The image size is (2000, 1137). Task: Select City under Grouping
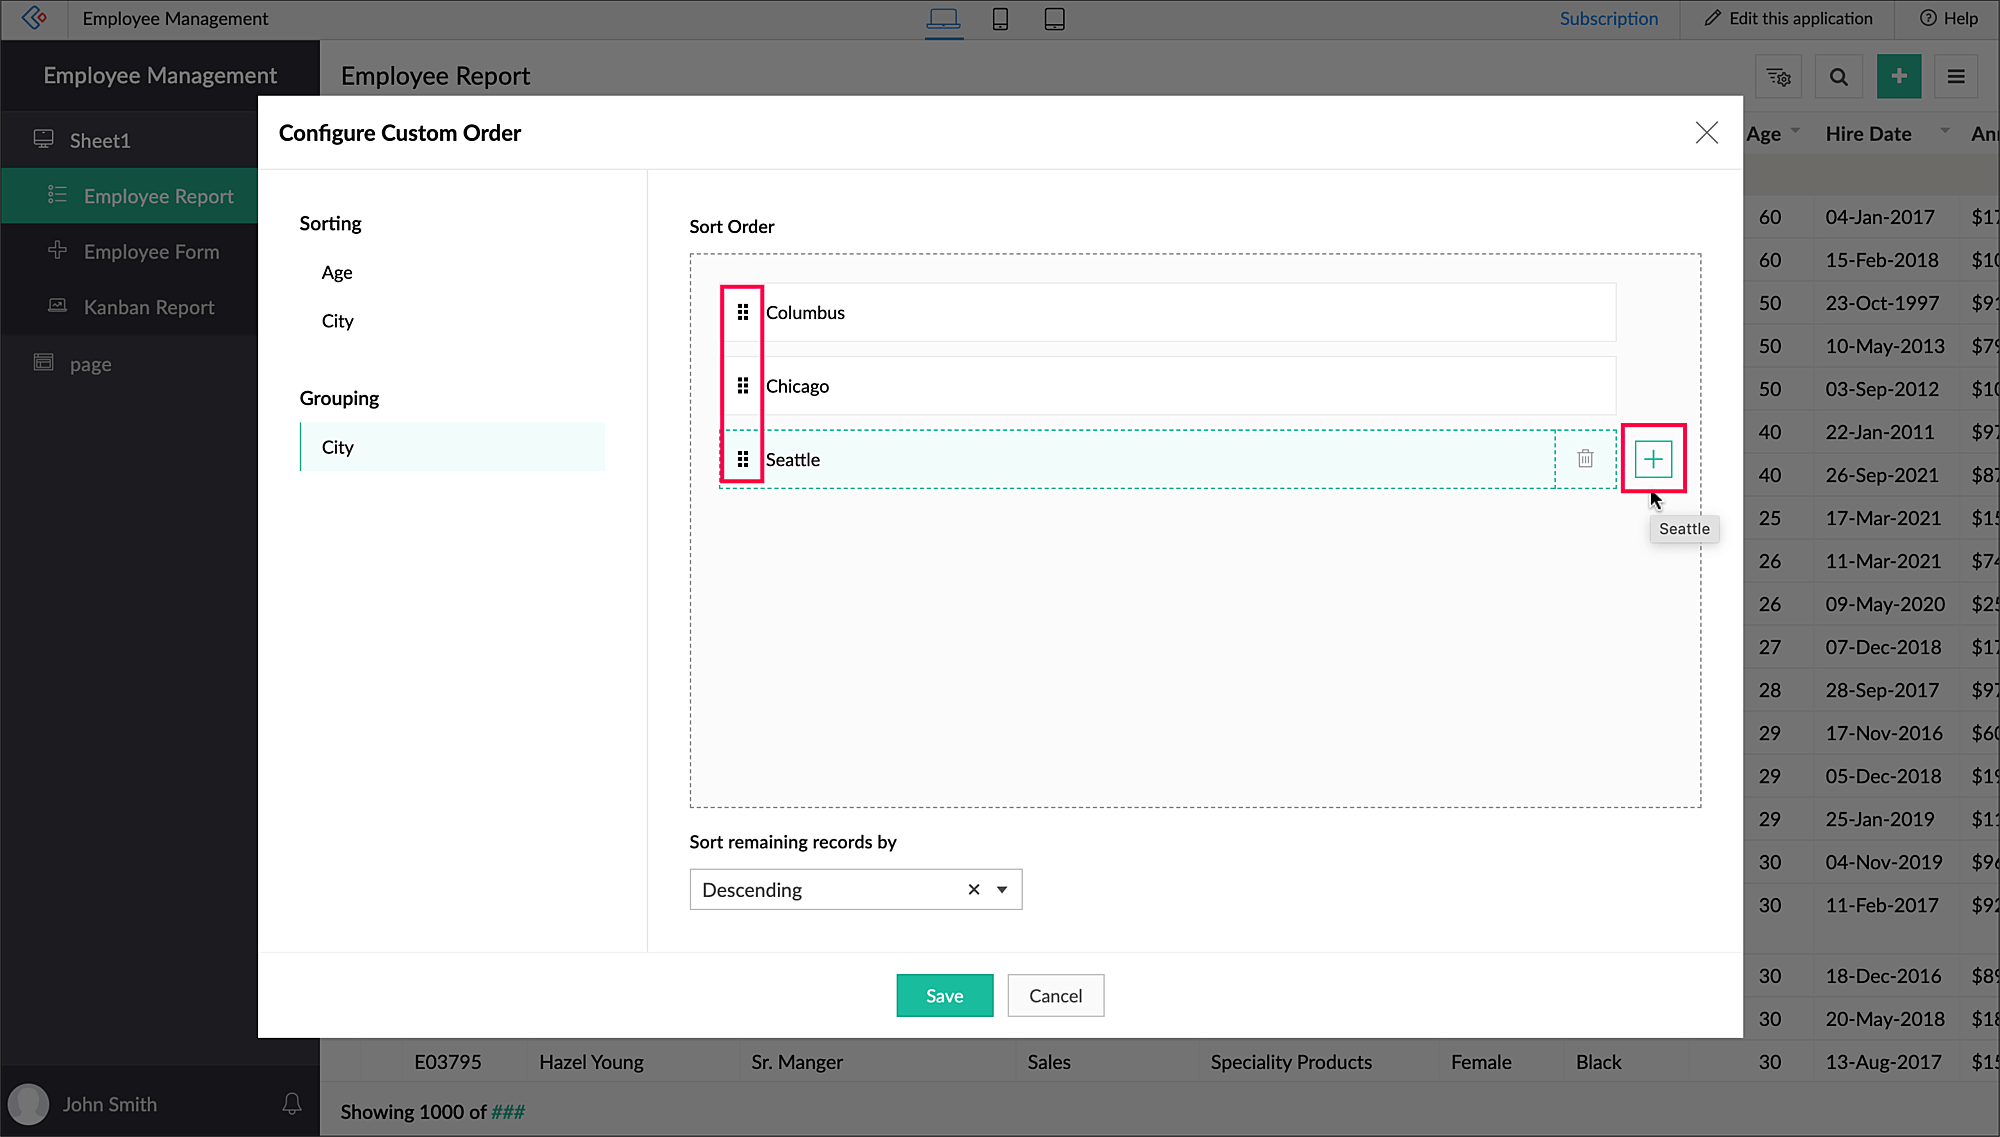coord(338,447)
